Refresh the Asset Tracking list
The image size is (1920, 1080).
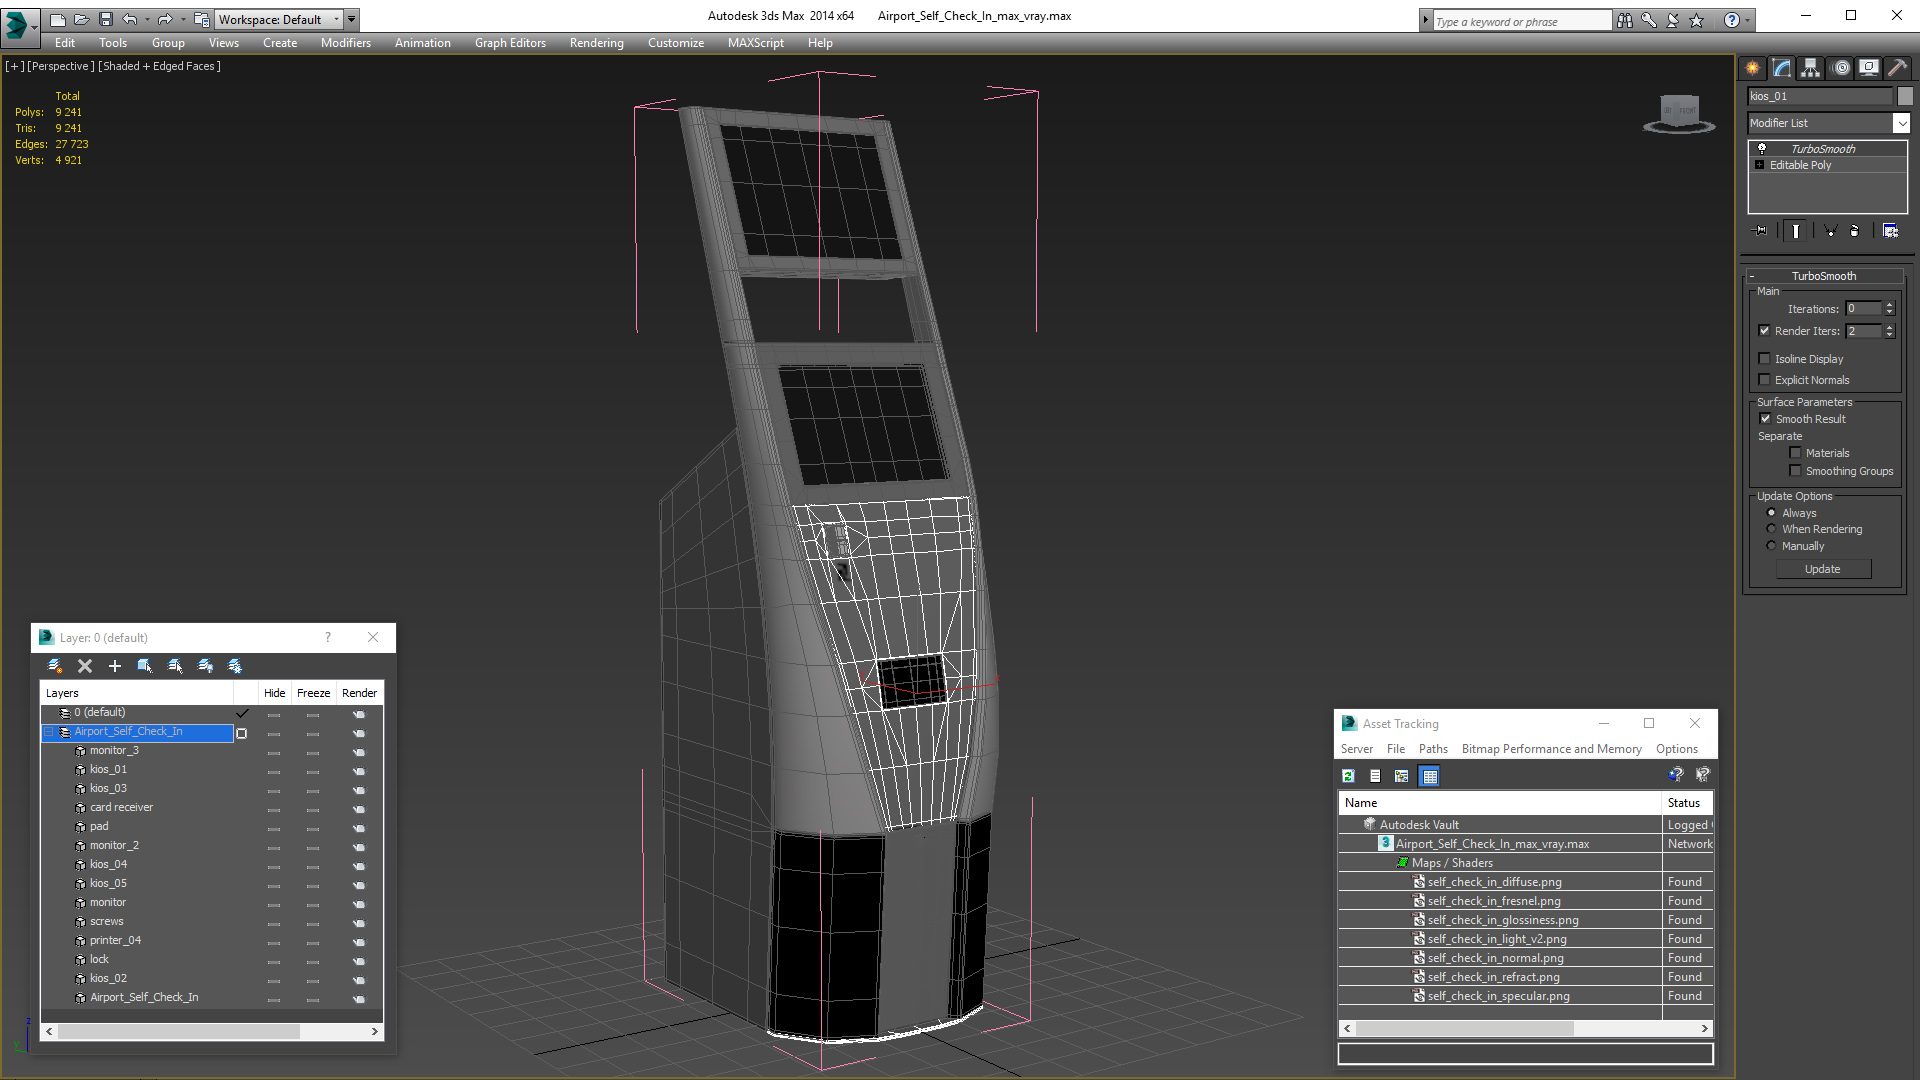(1348, 776)
